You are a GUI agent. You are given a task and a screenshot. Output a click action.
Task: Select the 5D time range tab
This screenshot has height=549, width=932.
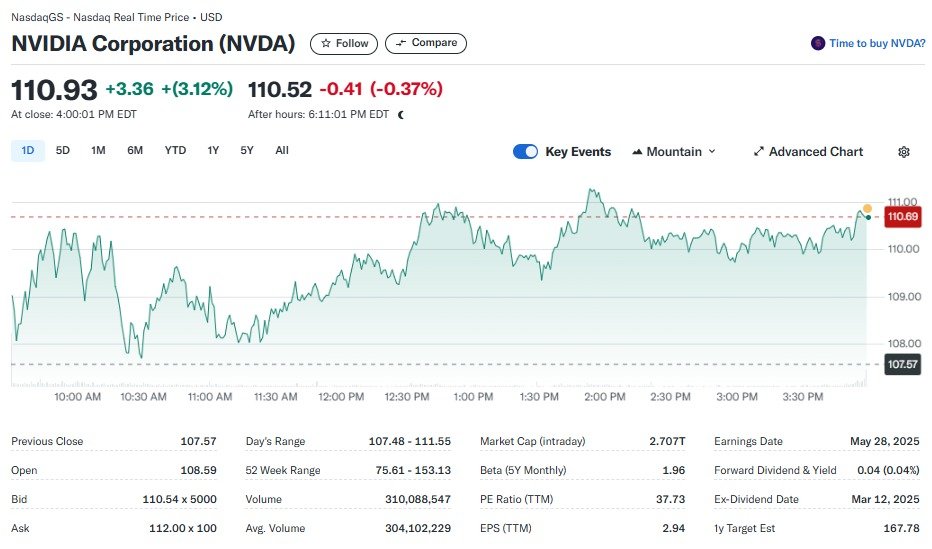(x=63, y=151)
